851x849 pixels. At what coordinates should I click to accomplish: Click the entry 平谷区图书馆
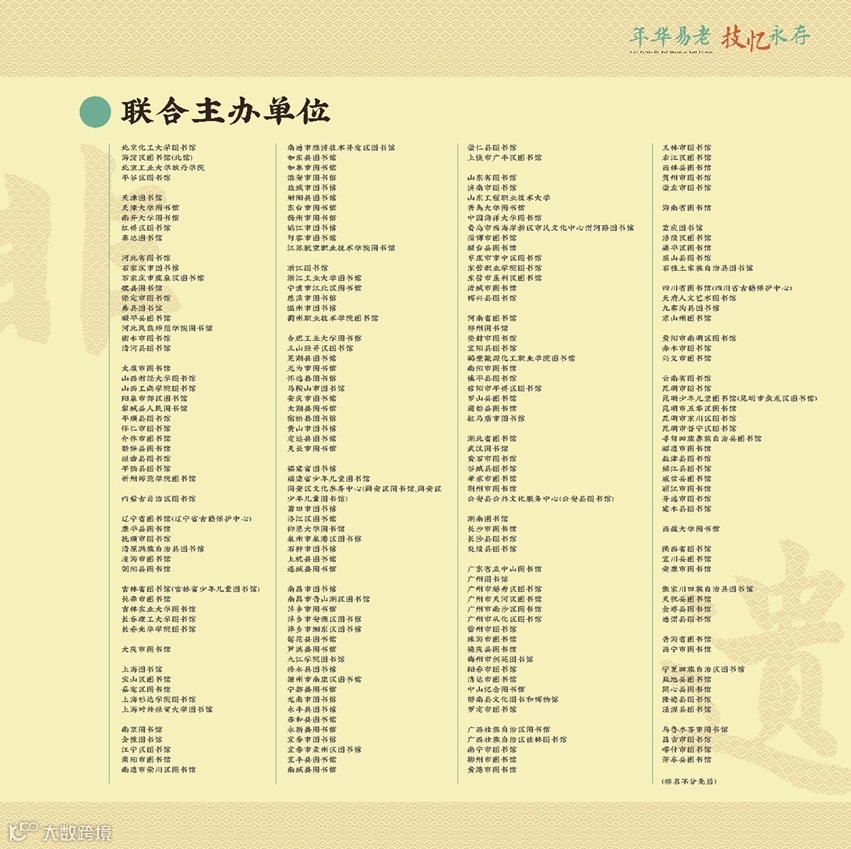coord(146,178)
